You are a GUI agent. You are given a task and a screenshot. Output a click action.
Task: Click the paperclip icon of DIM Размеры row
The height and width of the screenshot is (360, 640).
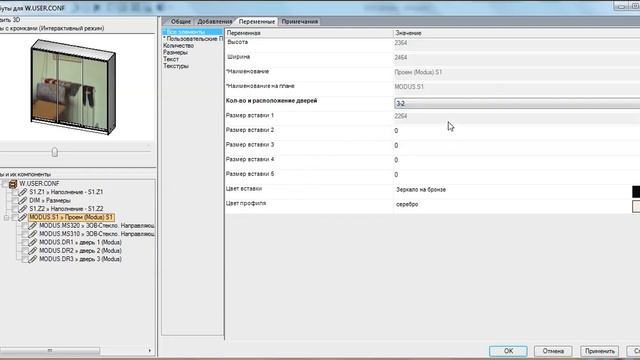click(x=23, y=200)
